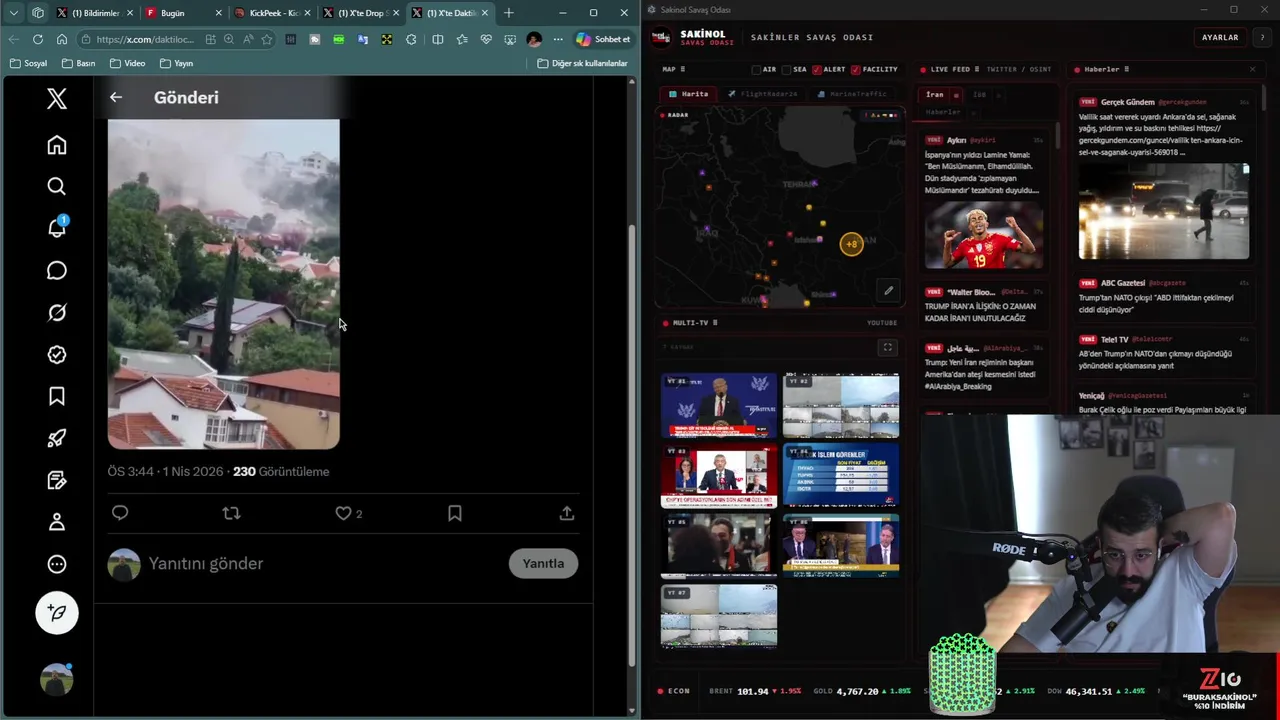Open X Profile person icon
1280x720 pixels.
tap(57, 522)
